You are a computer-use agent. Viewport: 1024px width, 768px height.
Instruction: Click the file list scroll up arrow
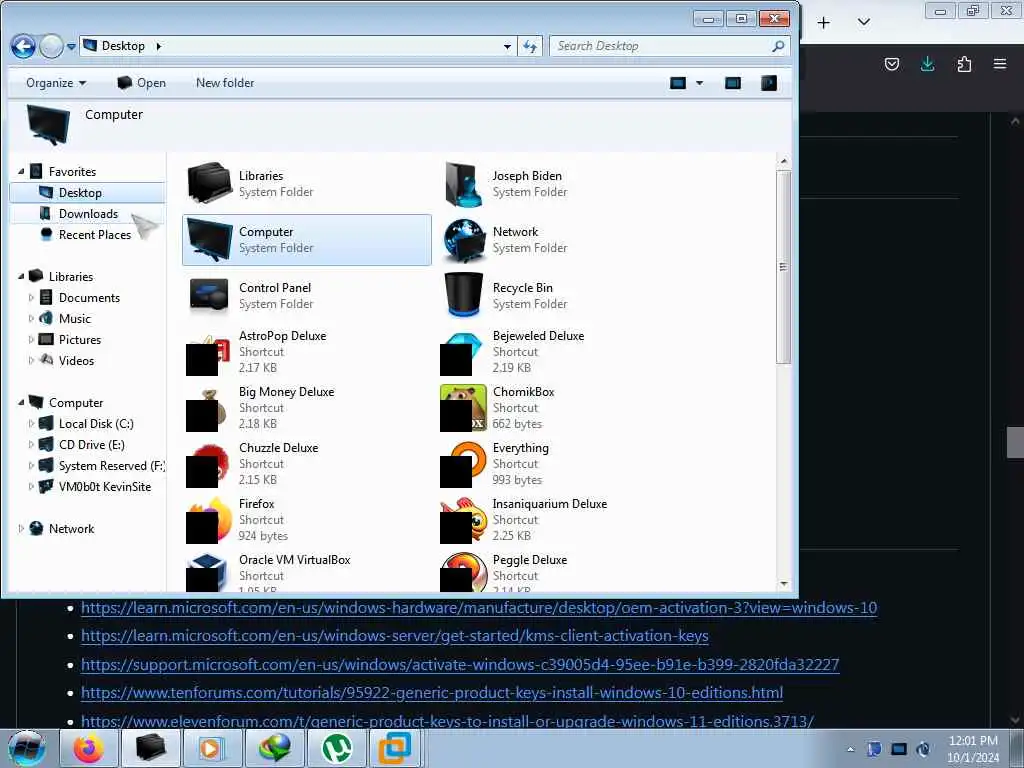coord(784,161)
